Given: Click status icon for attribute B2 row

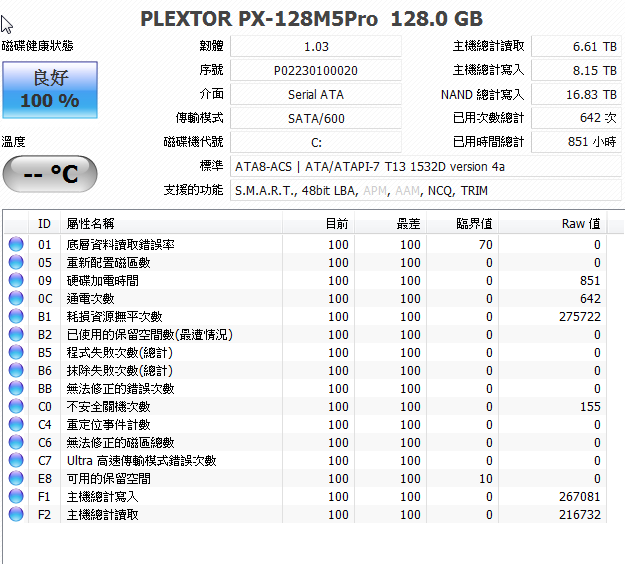Looking at the screenshot, I should [16, 334].
